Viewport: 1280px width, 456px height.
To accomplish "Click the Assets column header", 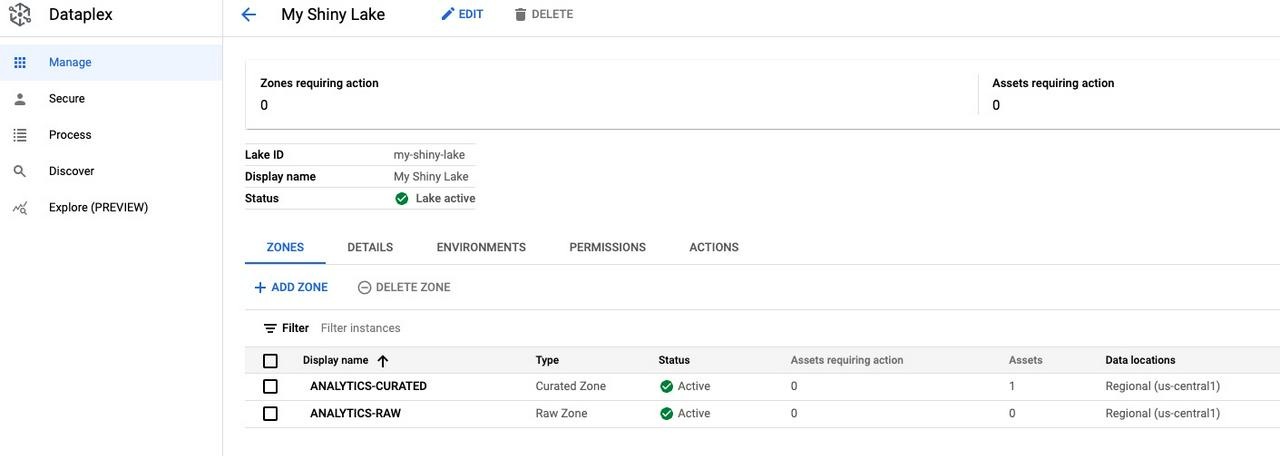I will coord(1026,361).
